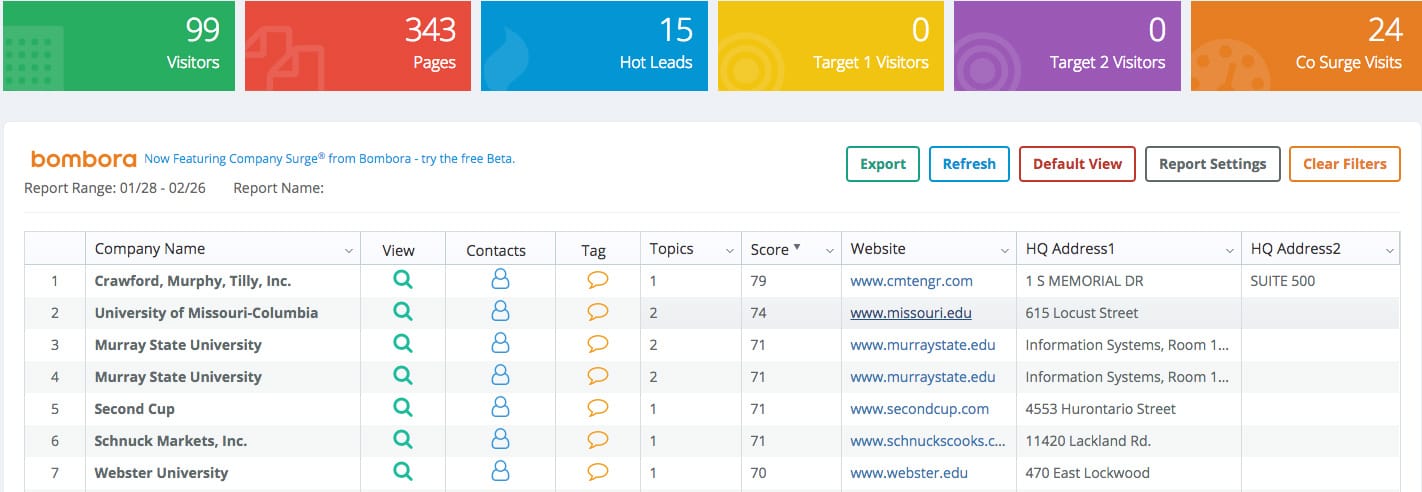Tag Schnuck Markets, Inc. with the speech bubble
1422x492 pixels.
[598, 441]
